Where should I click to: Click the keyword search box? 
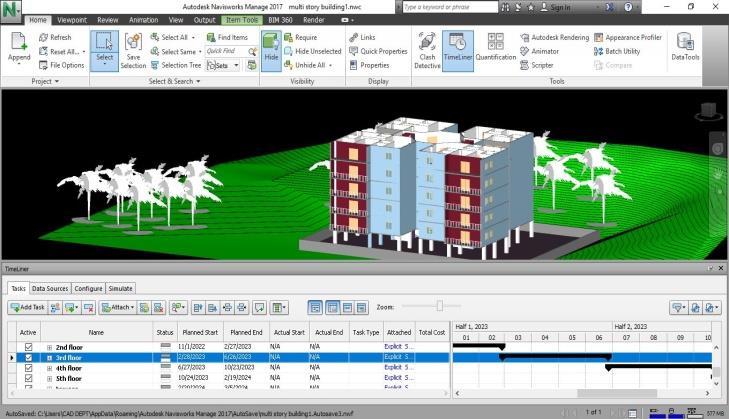450,7
